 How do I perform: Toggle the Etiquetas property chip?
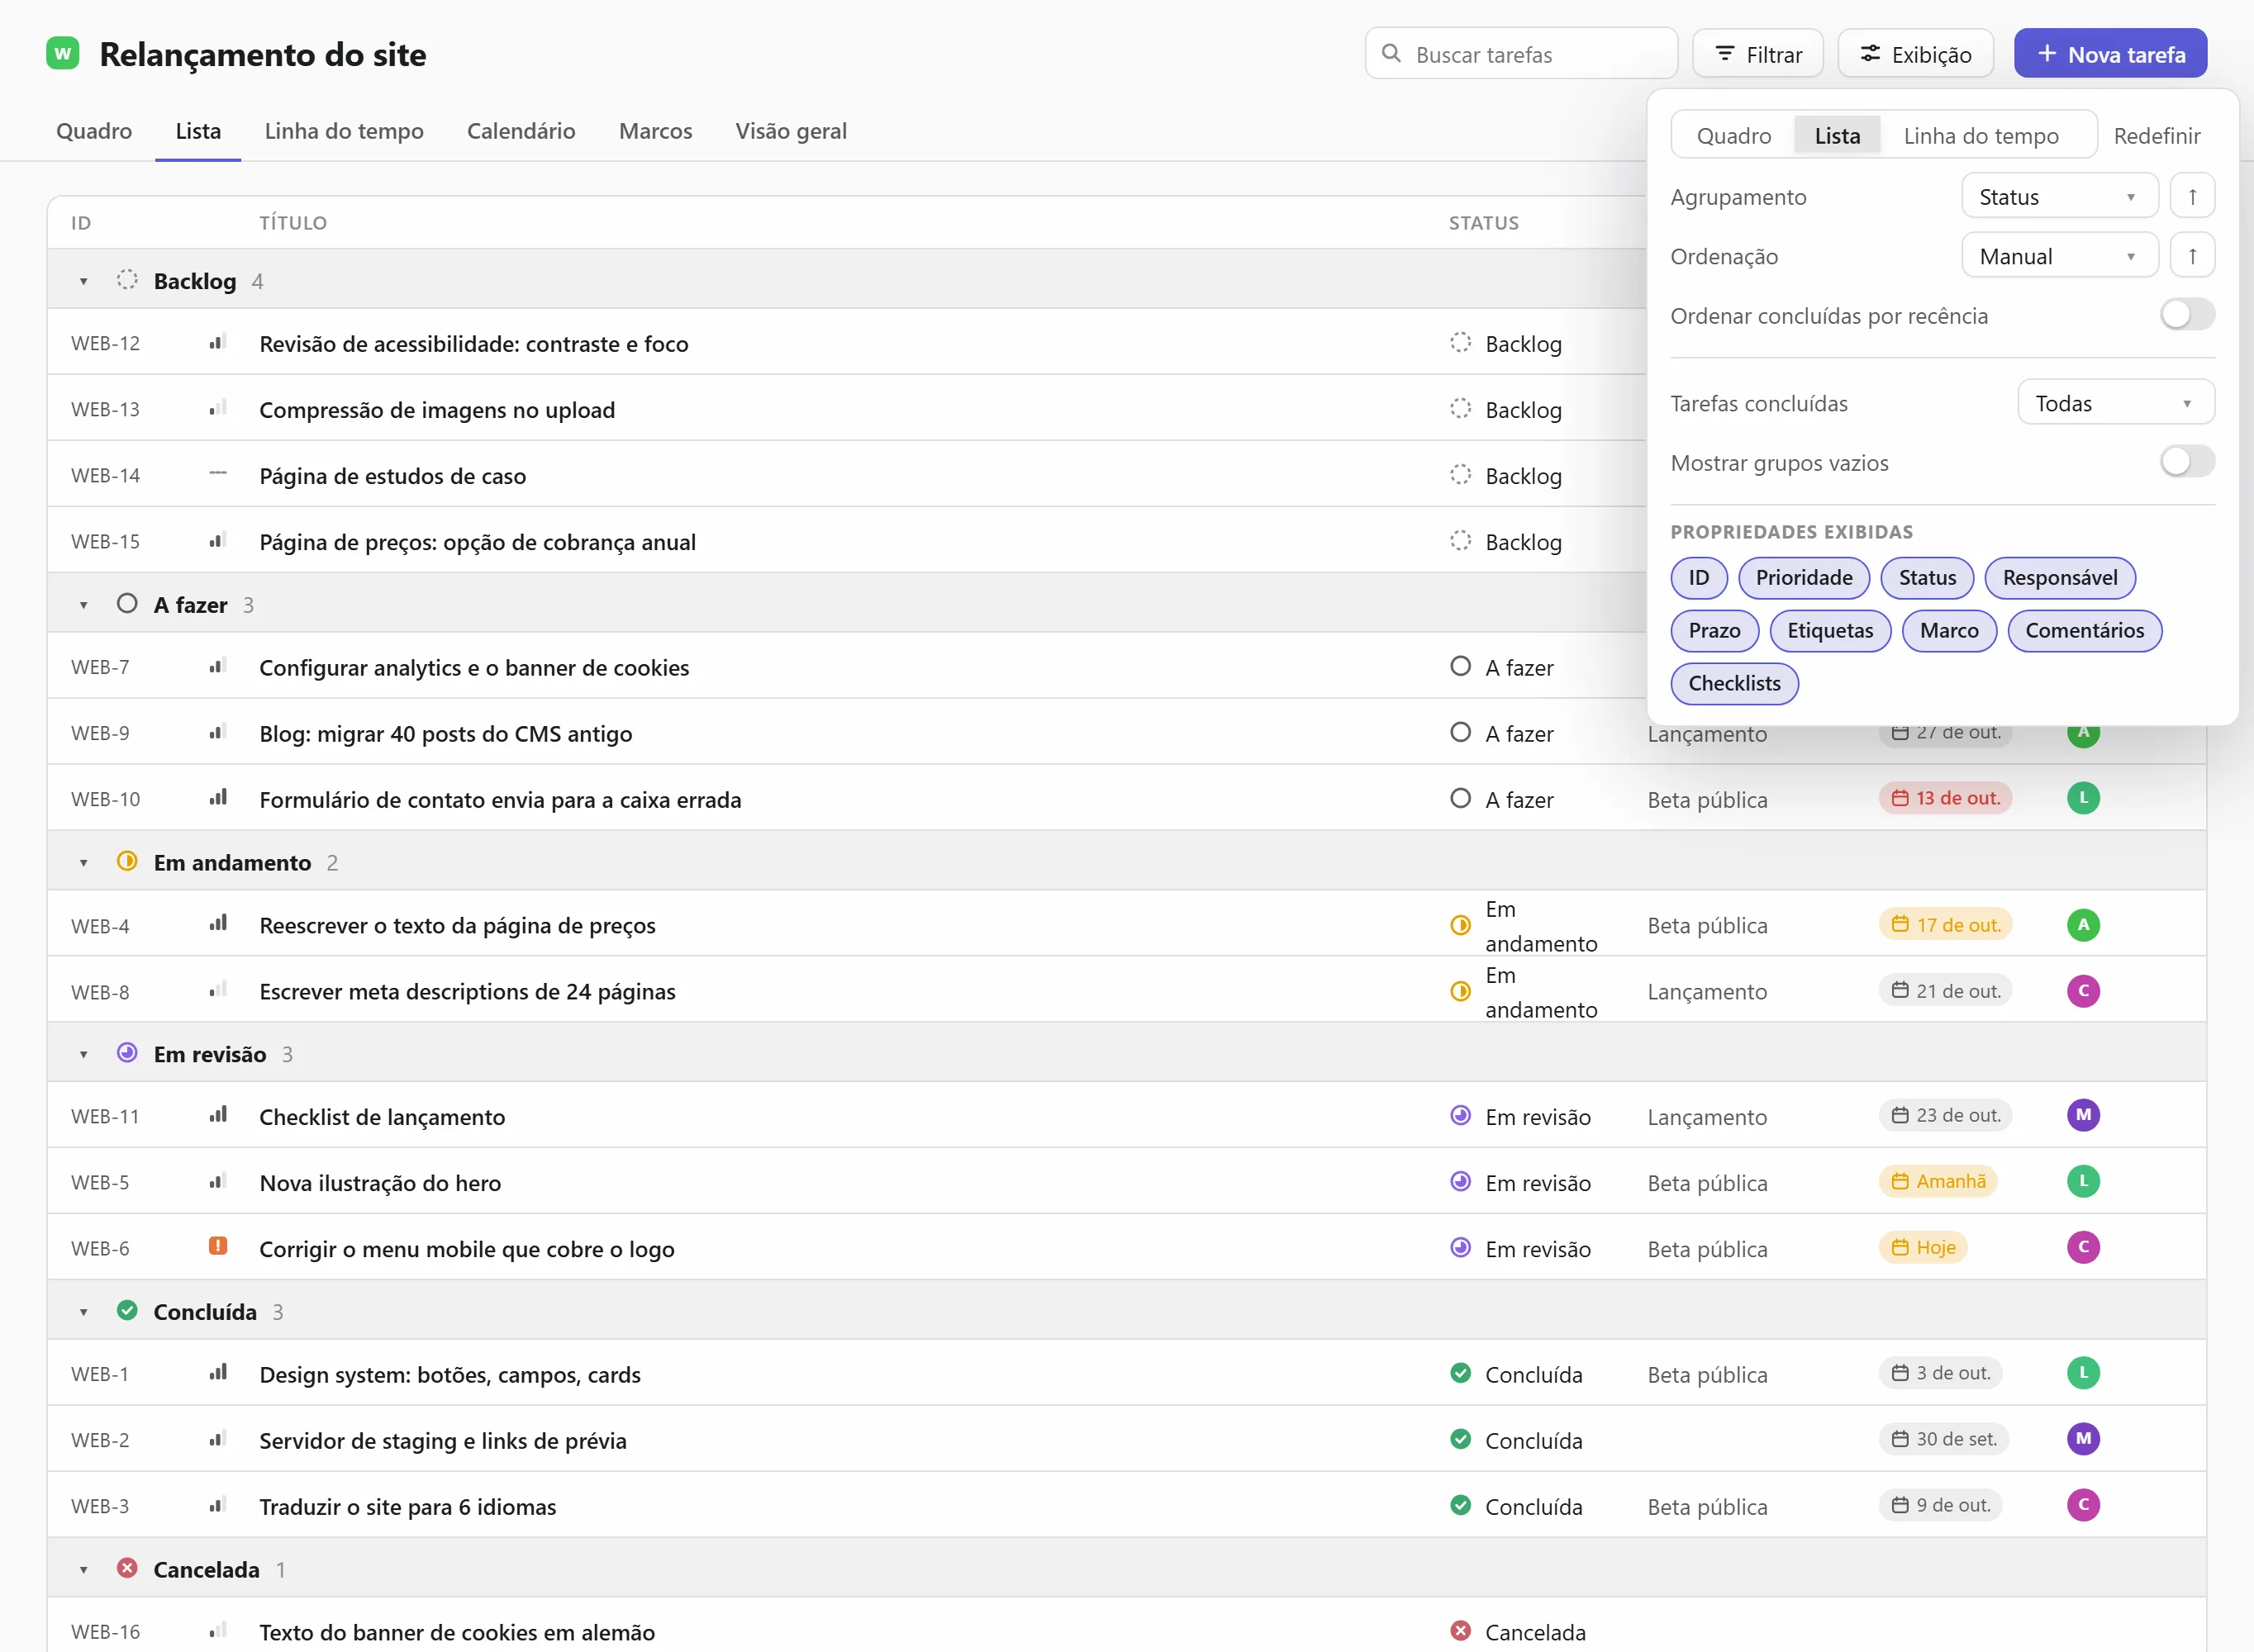1829,631
